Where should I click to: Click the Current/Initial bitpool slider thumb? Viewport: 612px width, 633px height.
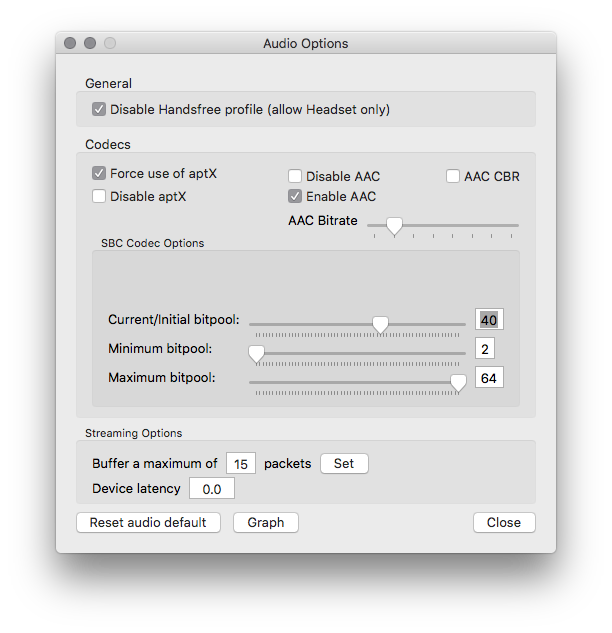[x=380, y=325]
